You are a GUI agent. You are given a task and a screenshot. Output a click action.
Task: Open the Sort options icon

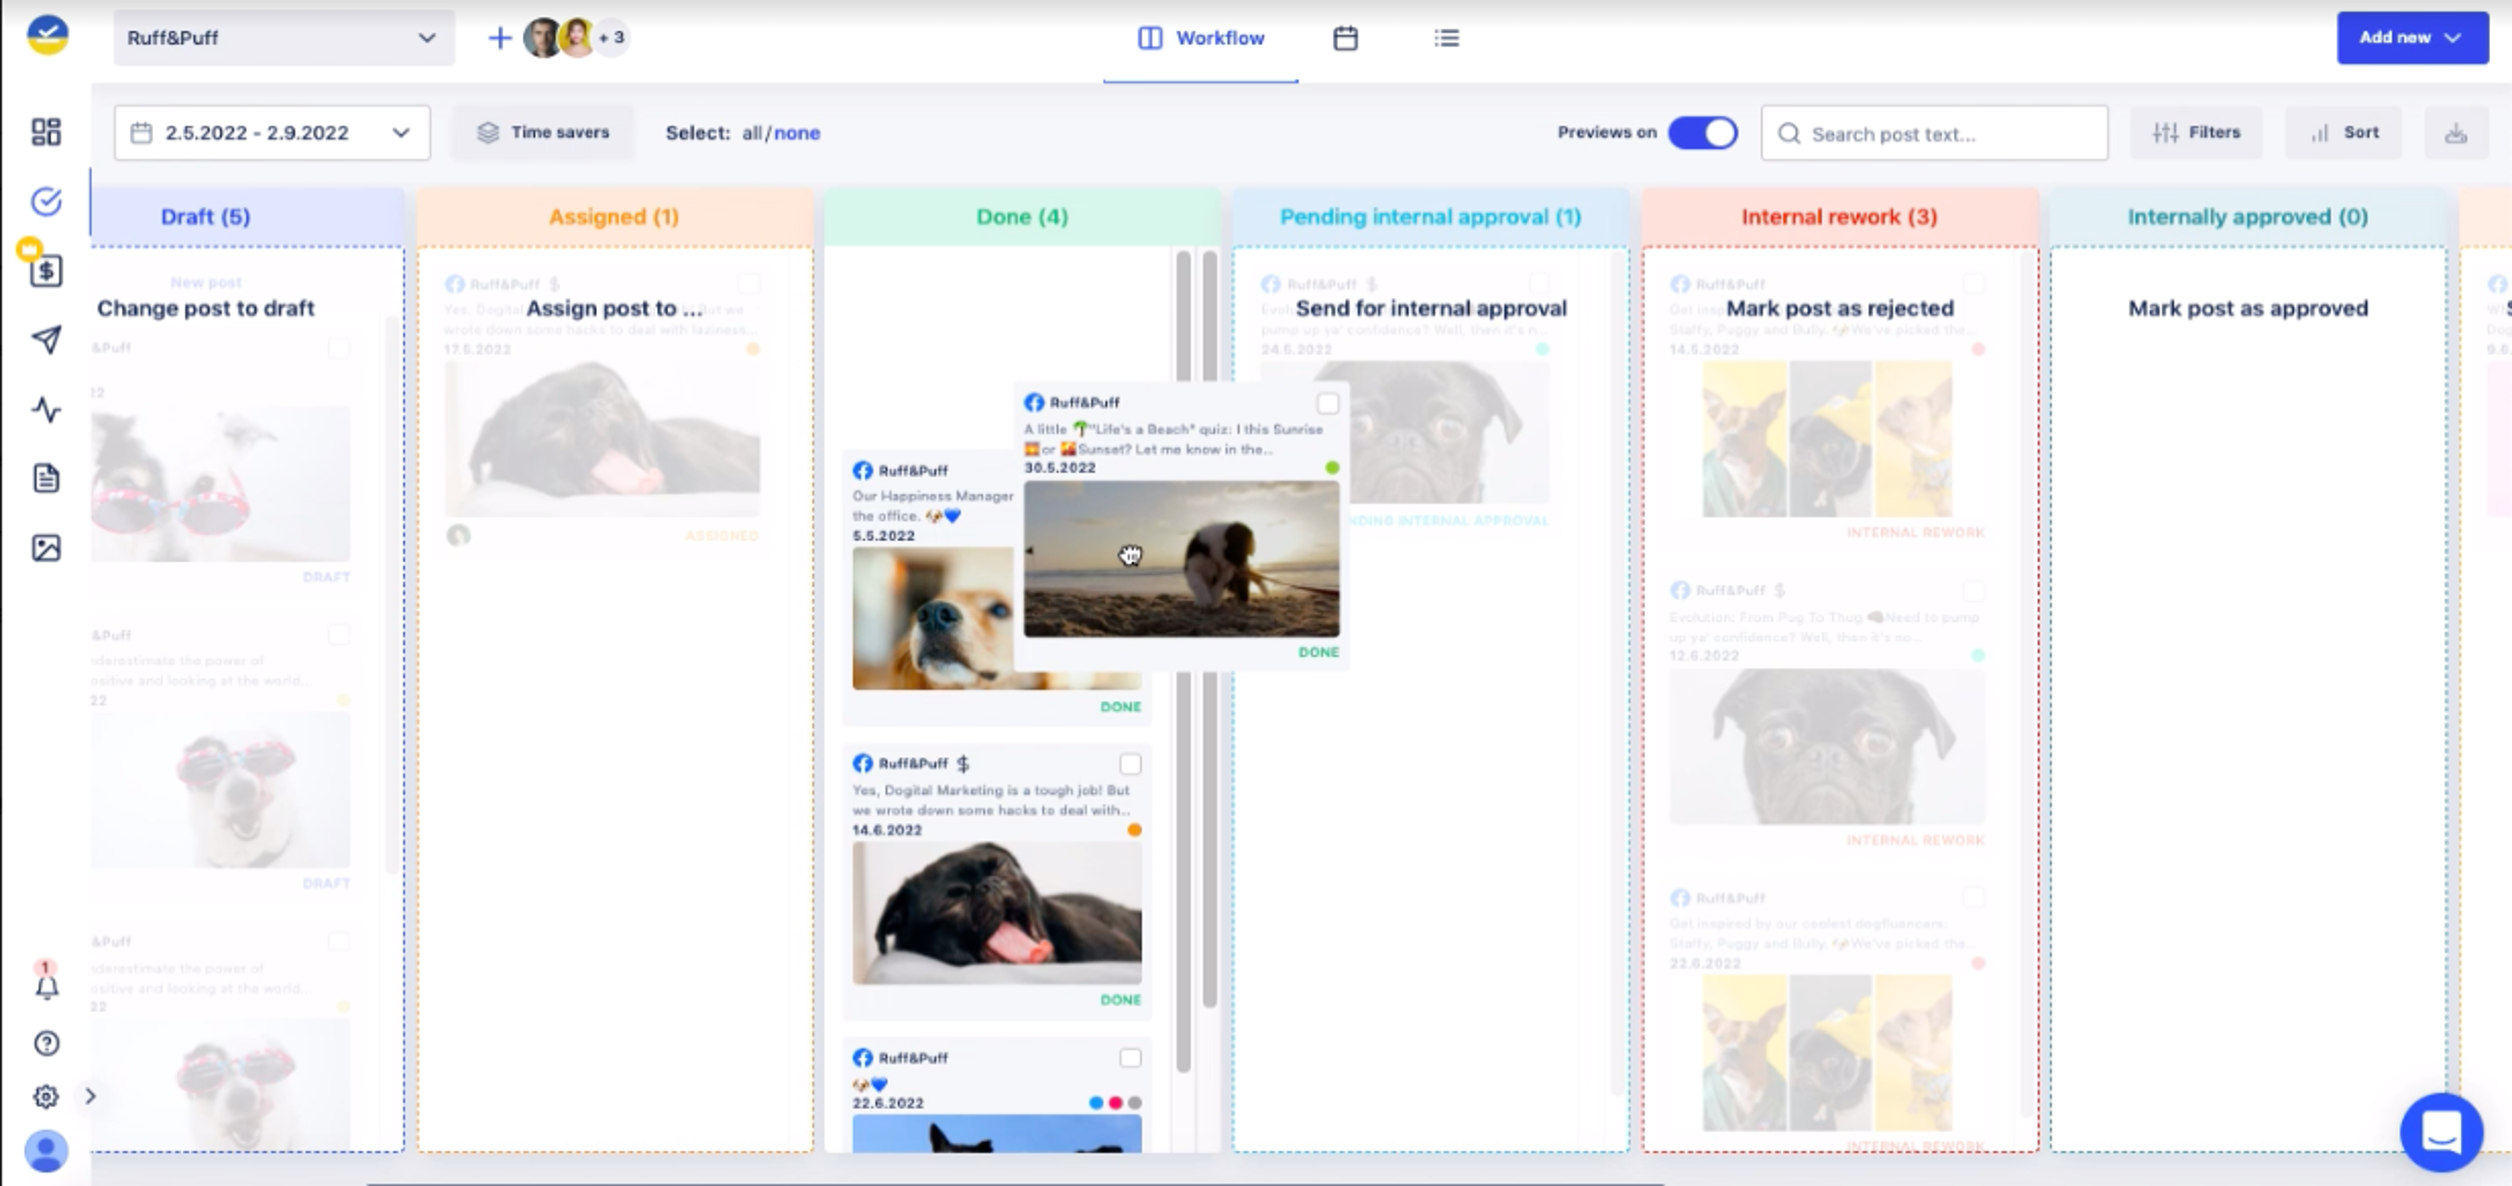pos(2343,131)
